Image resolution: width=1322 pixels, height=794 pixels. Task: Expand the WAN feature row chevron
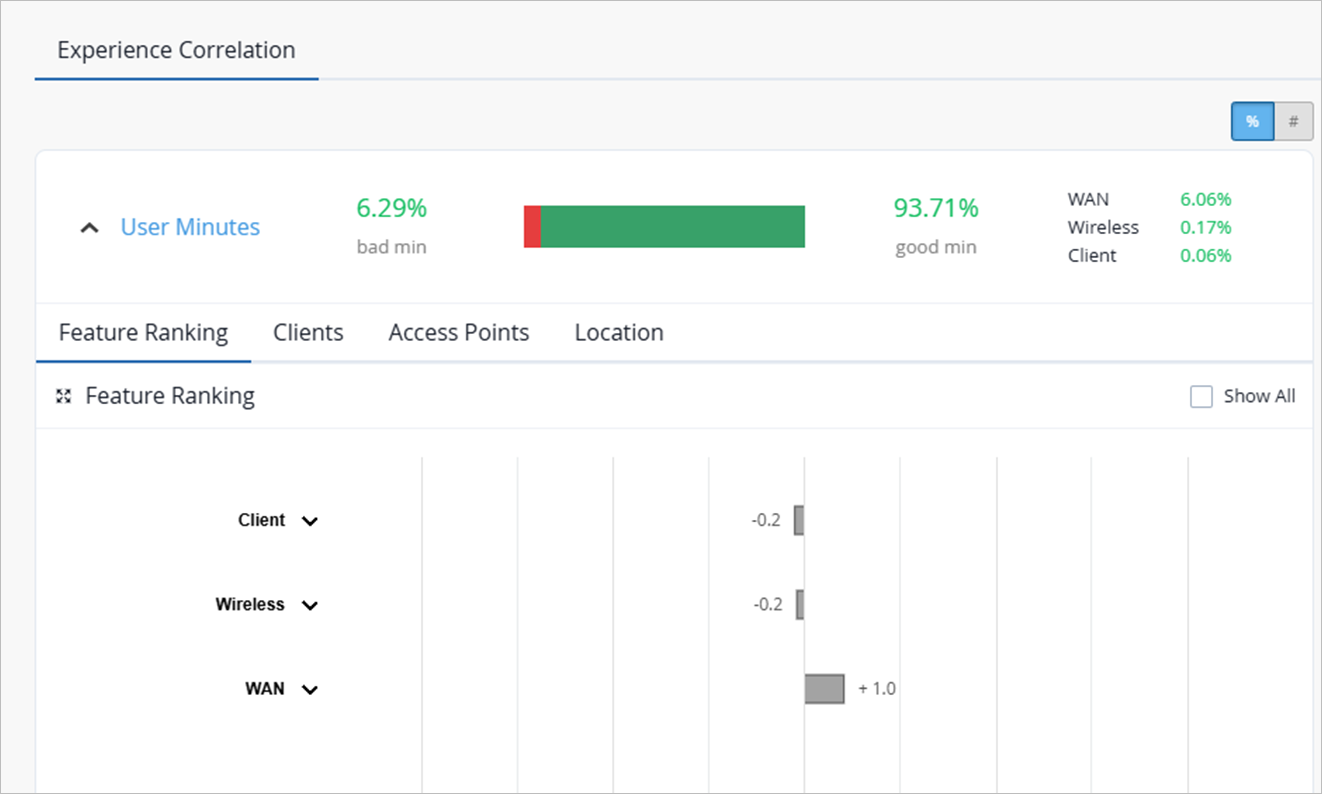tap(310, 689)
